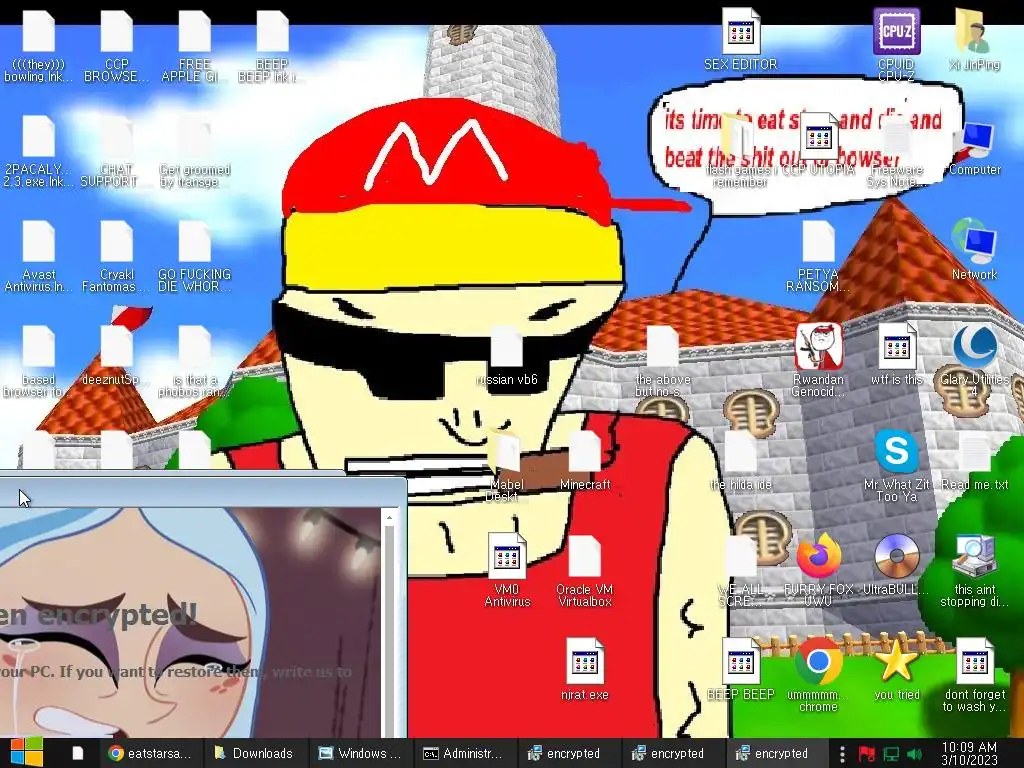Open the network tray icon
This screenshot has width=1024, height=768.
(x=891, y=754)
